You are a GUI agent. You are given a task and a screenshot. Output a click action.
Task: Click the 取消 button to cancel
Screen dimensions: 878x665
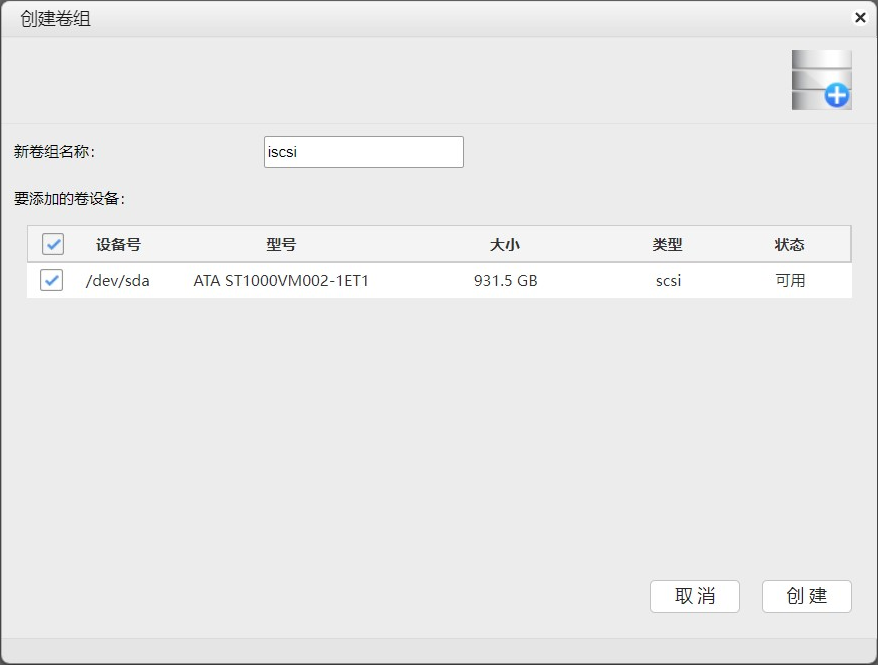(x=694, y=596)
